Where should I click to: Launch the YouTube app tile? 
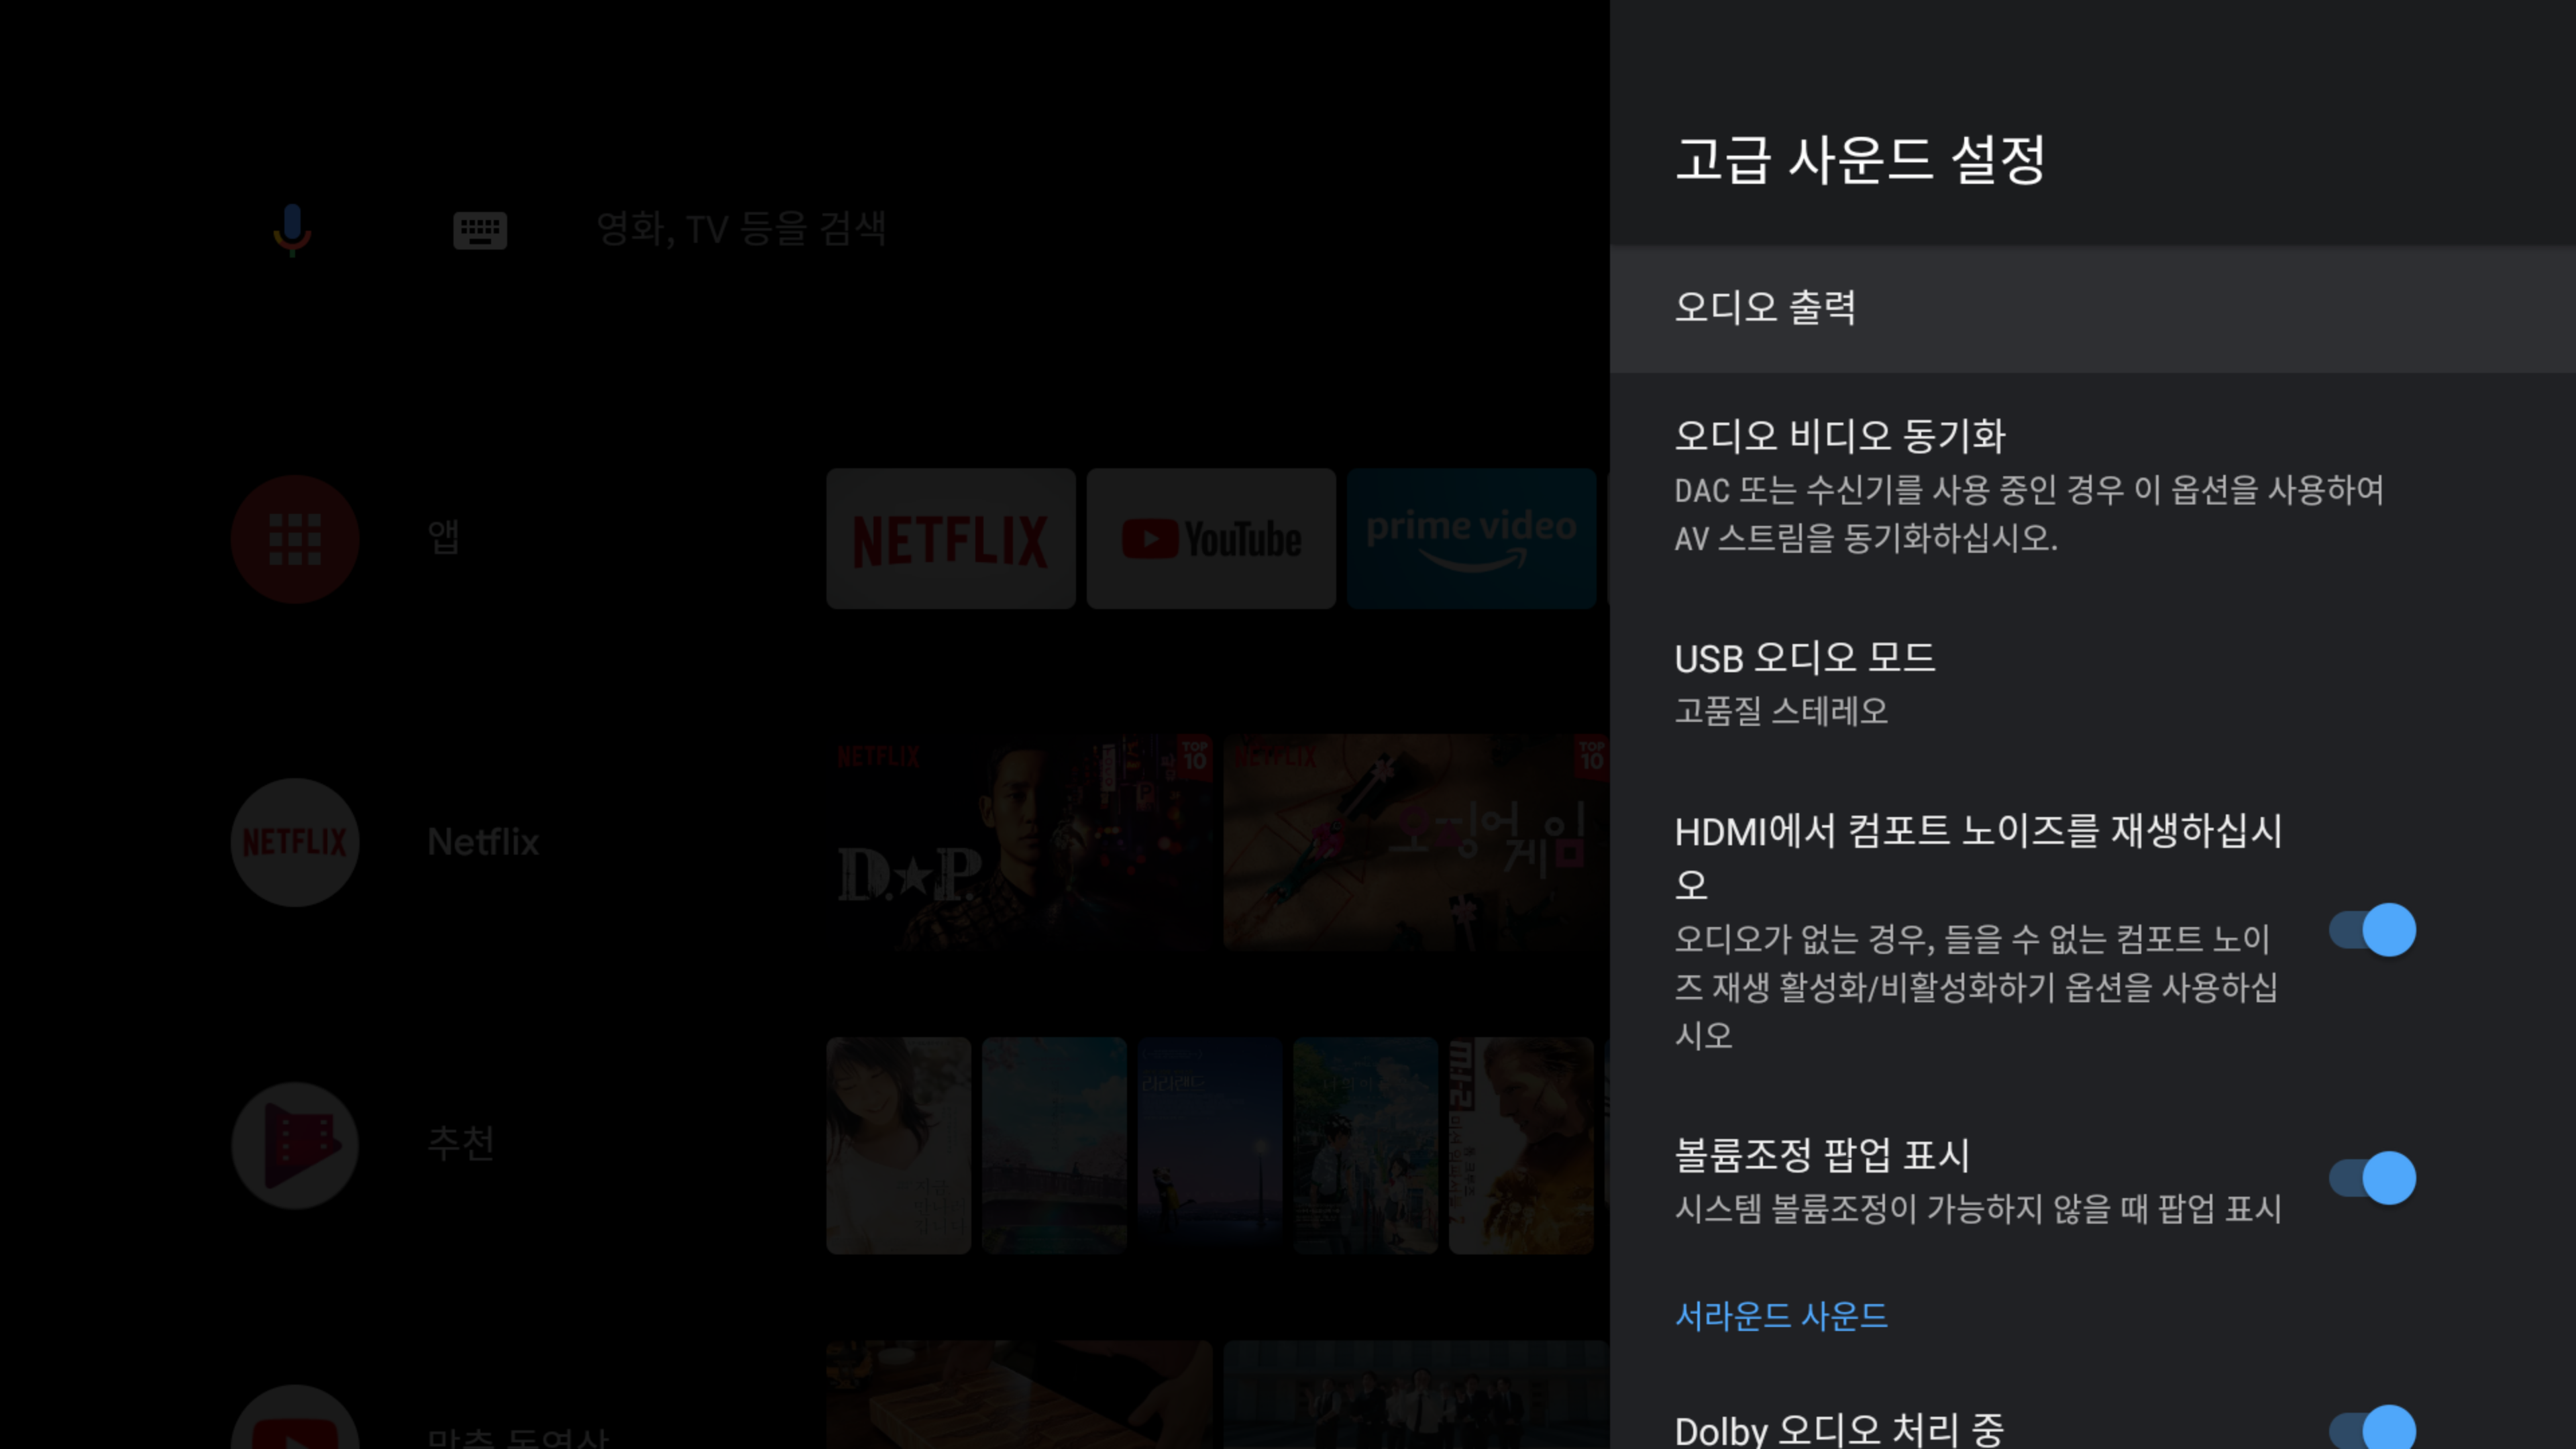click(x=1211, y=539)
